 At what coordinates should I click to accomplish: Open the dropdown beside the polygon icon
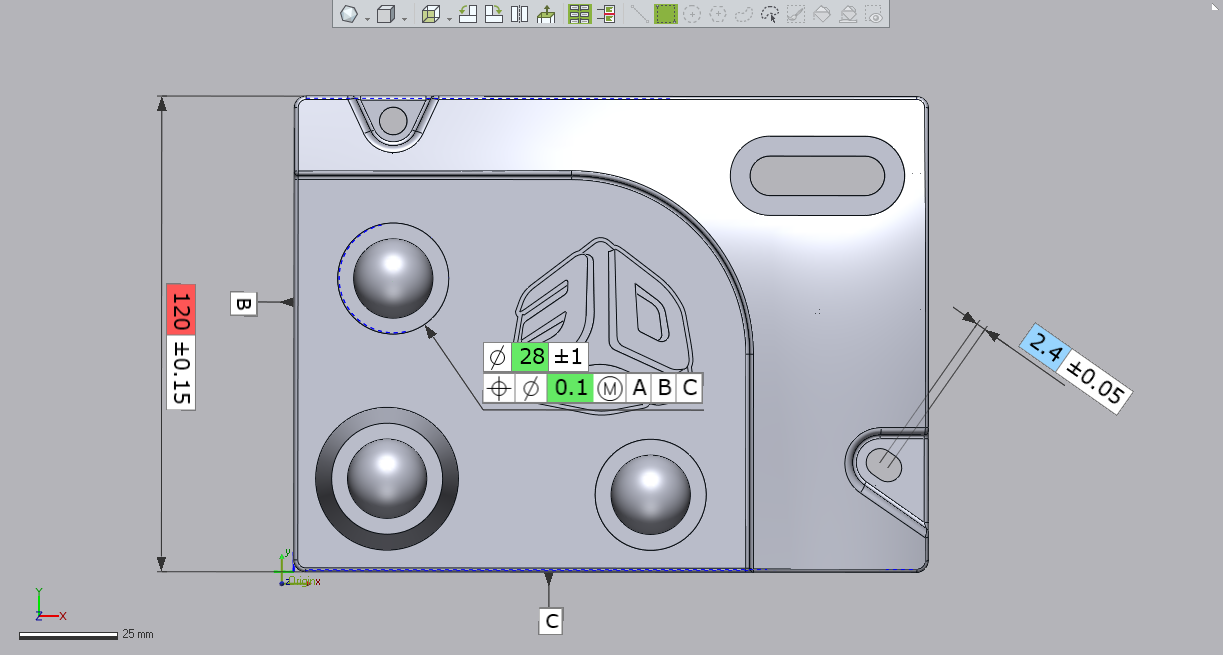click(366, 17)
